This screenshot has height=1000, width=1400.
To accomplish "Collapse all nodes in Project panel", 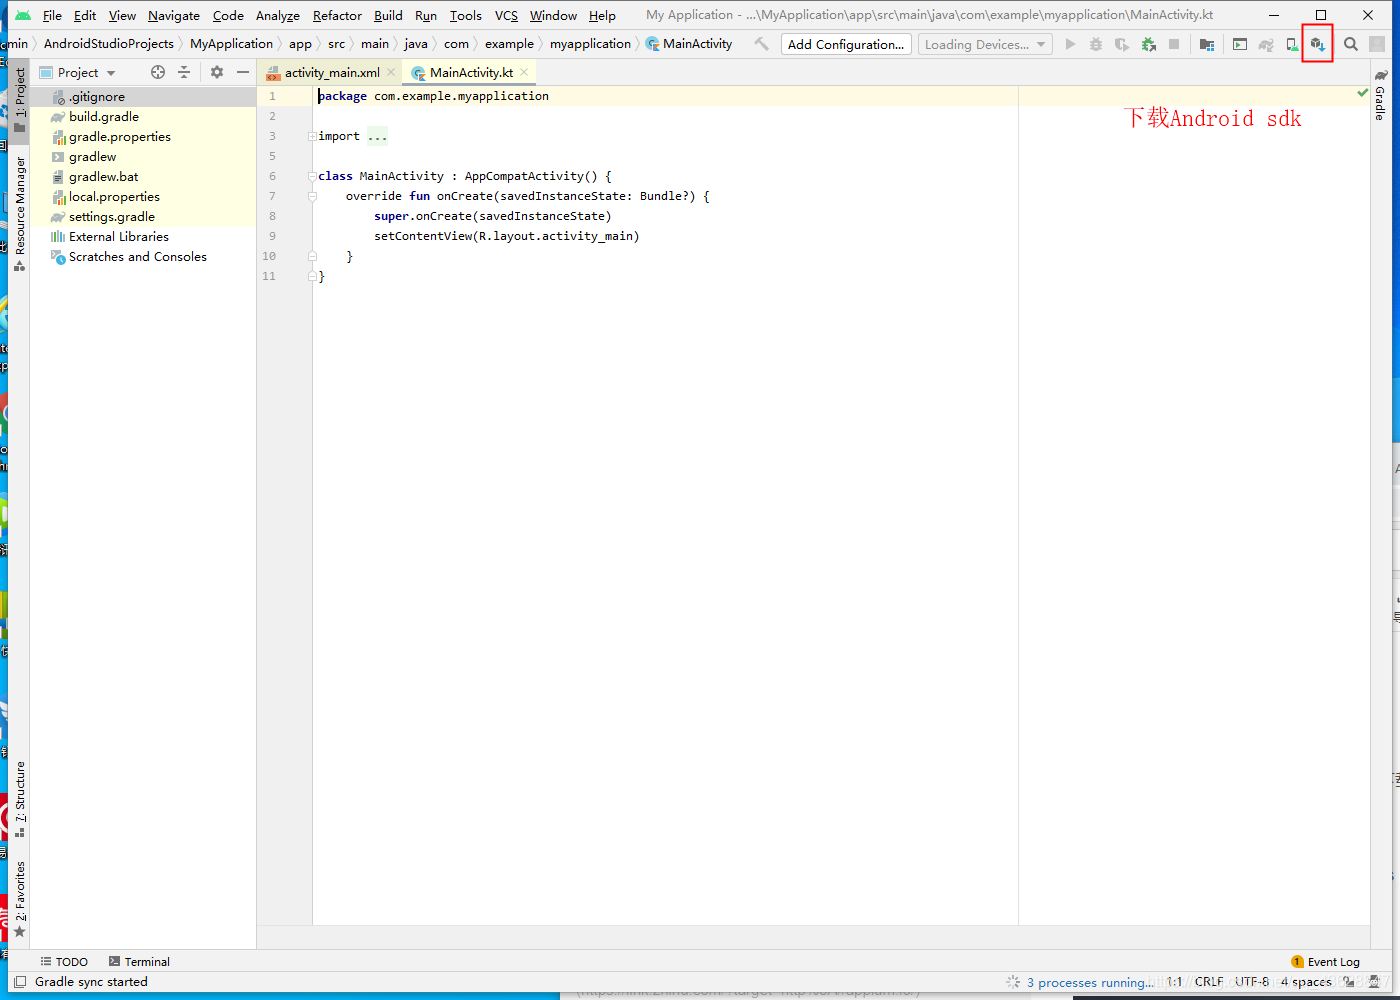I will (186, 72).
